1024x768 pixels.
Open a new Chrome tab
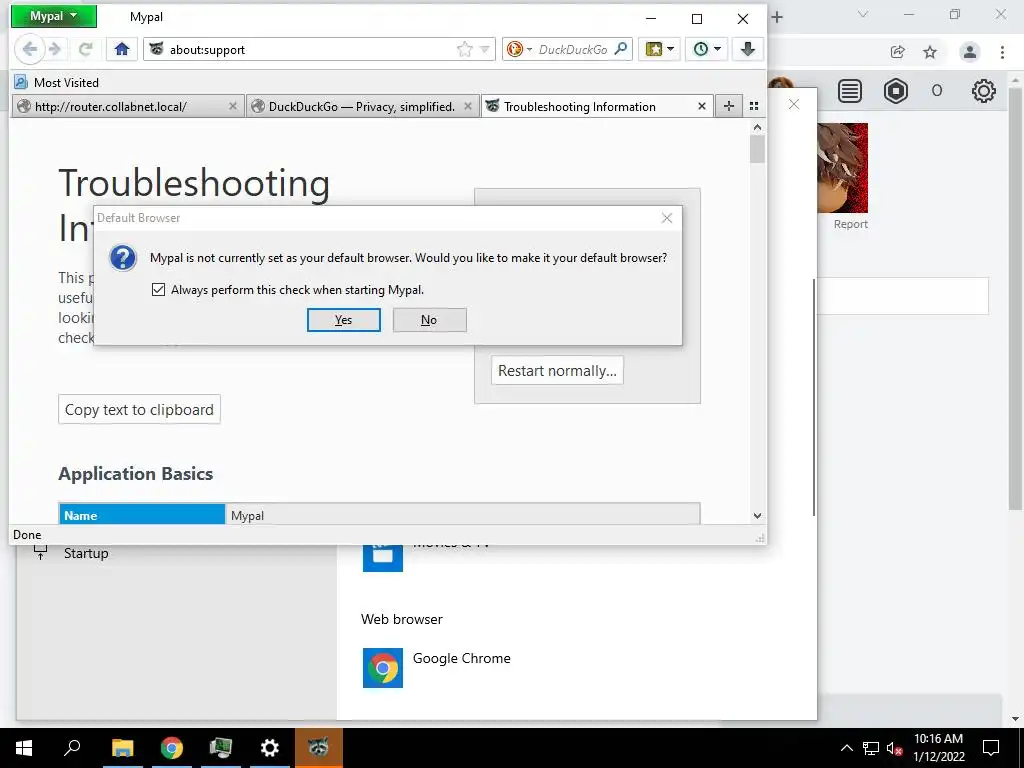point(777,17)
